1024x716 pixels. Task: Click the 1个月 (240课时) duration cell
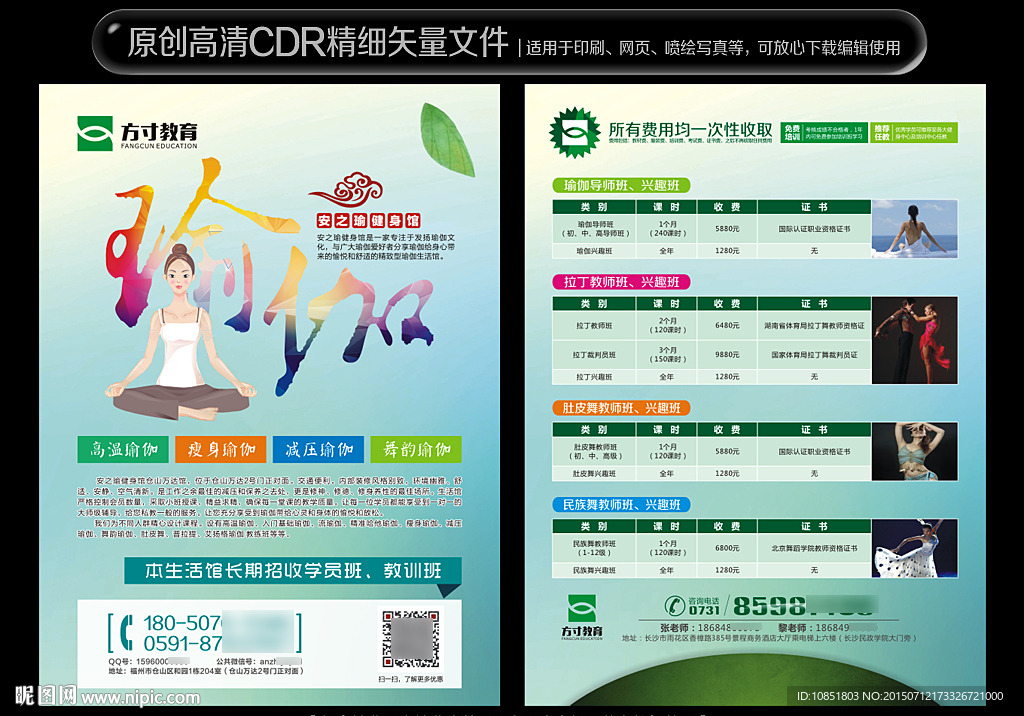[666, 229]
